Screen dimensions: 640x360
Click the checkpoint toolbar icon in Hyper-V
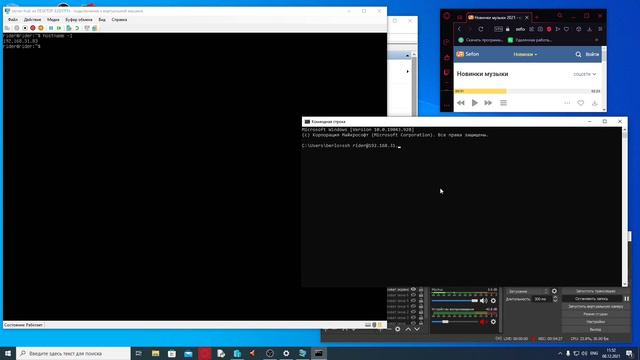tap(69, 28)
